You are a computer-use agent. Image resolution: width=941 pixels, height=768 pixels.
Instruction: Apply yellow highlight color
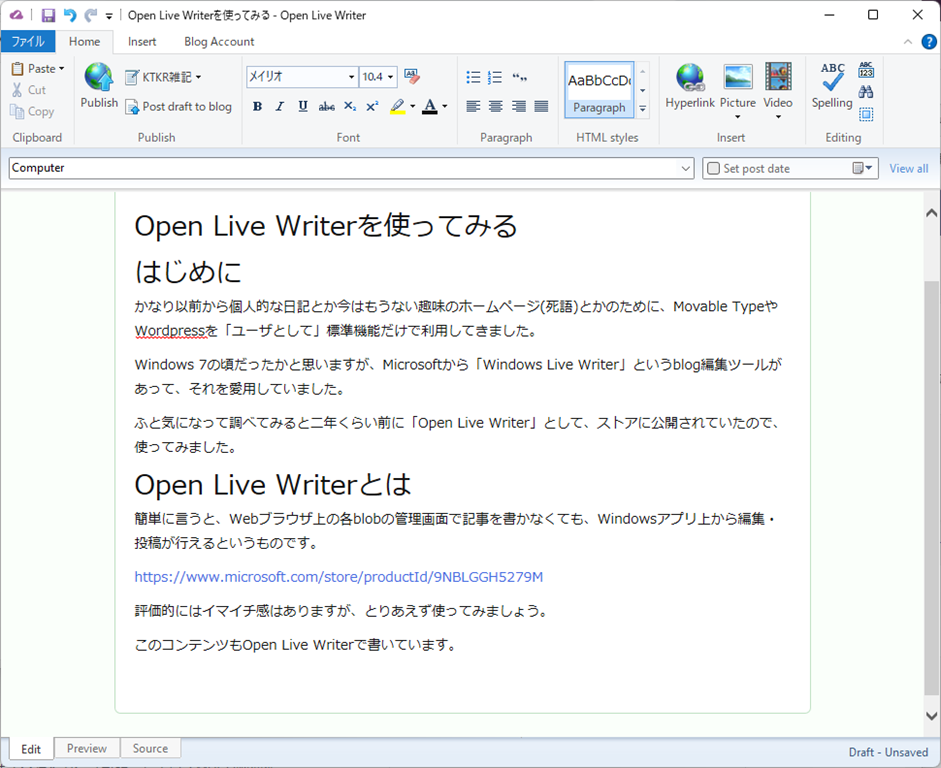(x=397, y=106)
